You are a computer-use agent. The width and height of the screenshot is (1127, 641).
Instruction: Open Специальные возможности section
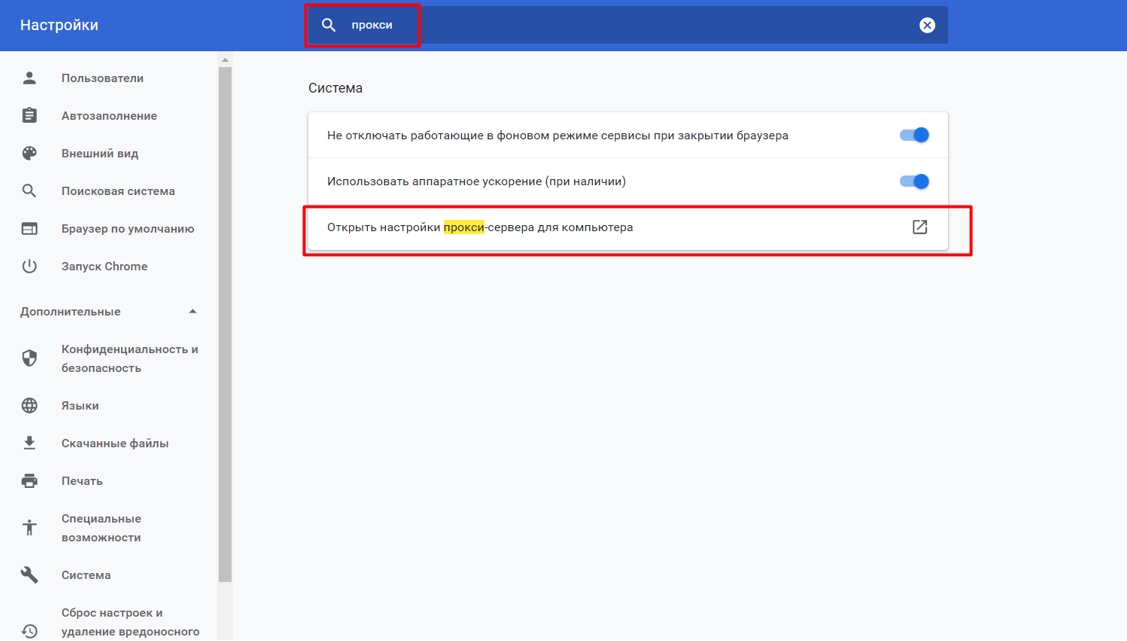101,528
